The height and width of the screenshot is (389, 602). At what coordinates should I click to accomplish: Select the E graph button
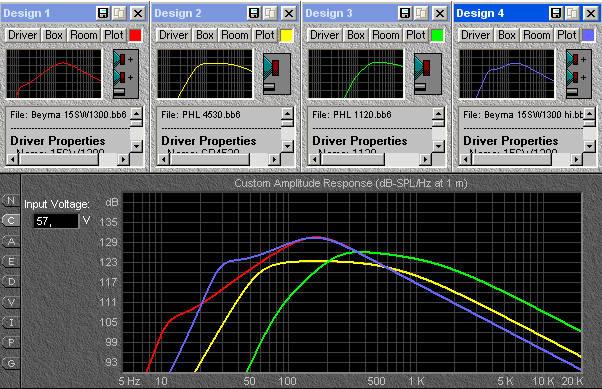(11, 262)
